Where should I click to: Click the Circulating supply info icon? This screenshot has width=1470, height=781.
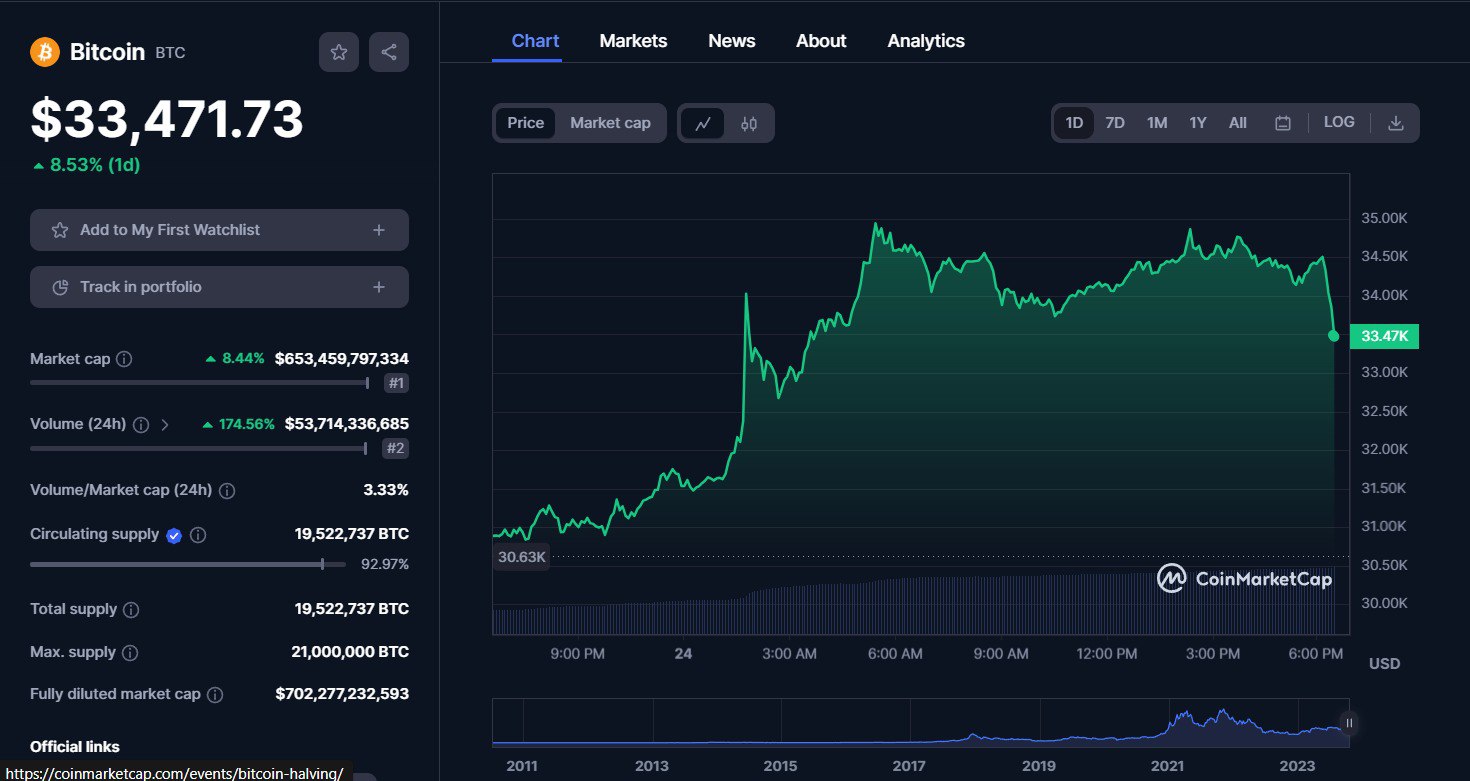tap(198, 535)
